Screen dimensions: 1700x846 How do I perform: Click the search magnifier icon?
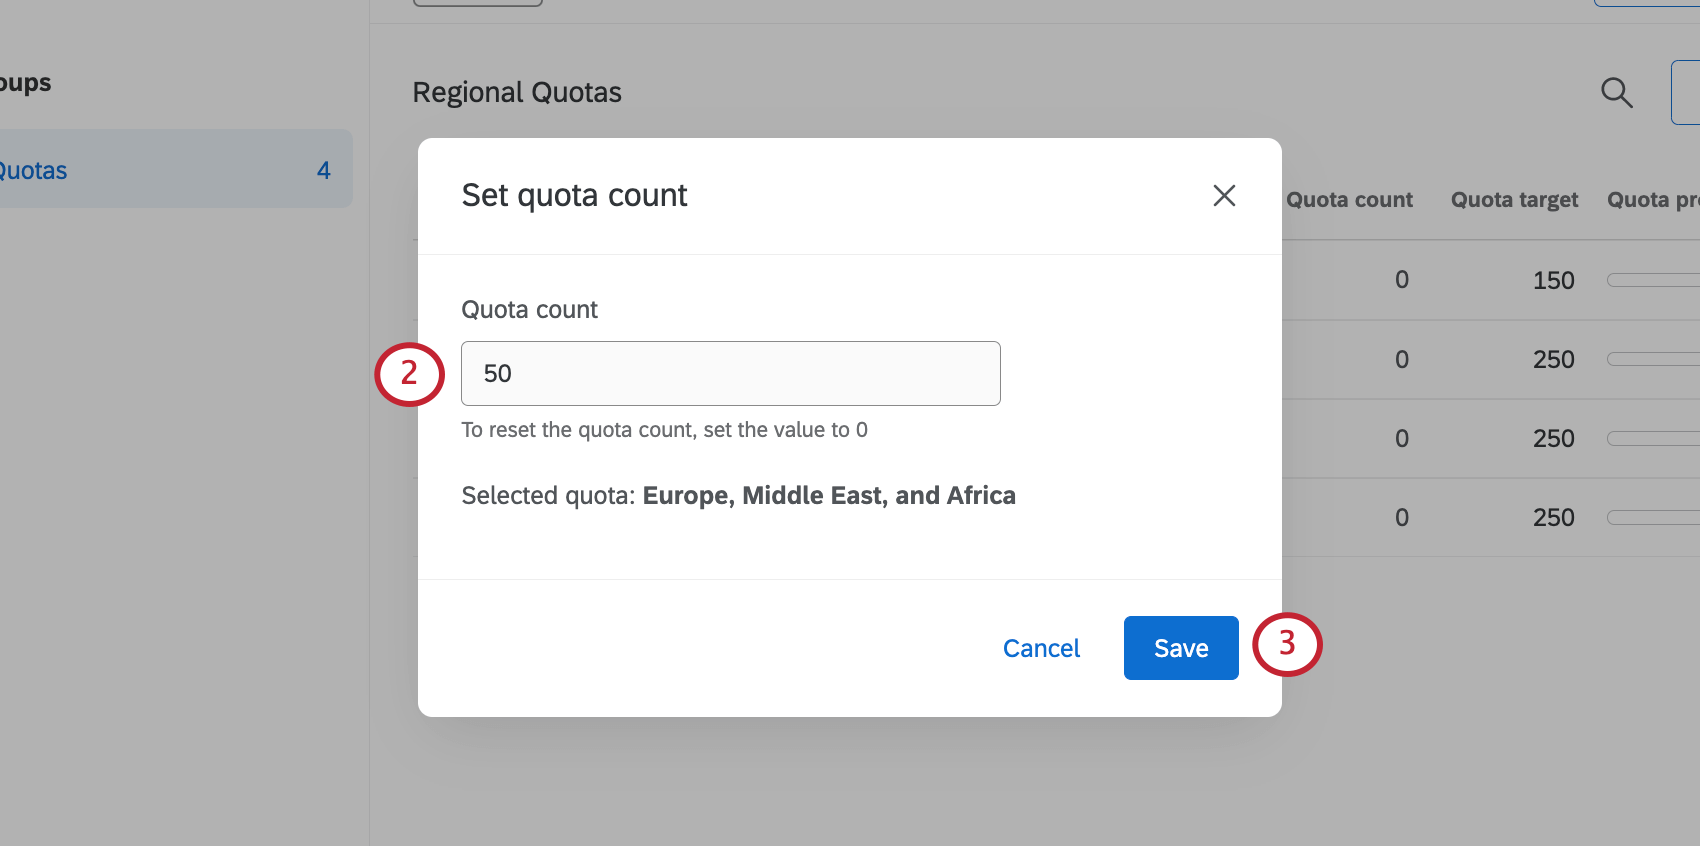pos(1616,93)
